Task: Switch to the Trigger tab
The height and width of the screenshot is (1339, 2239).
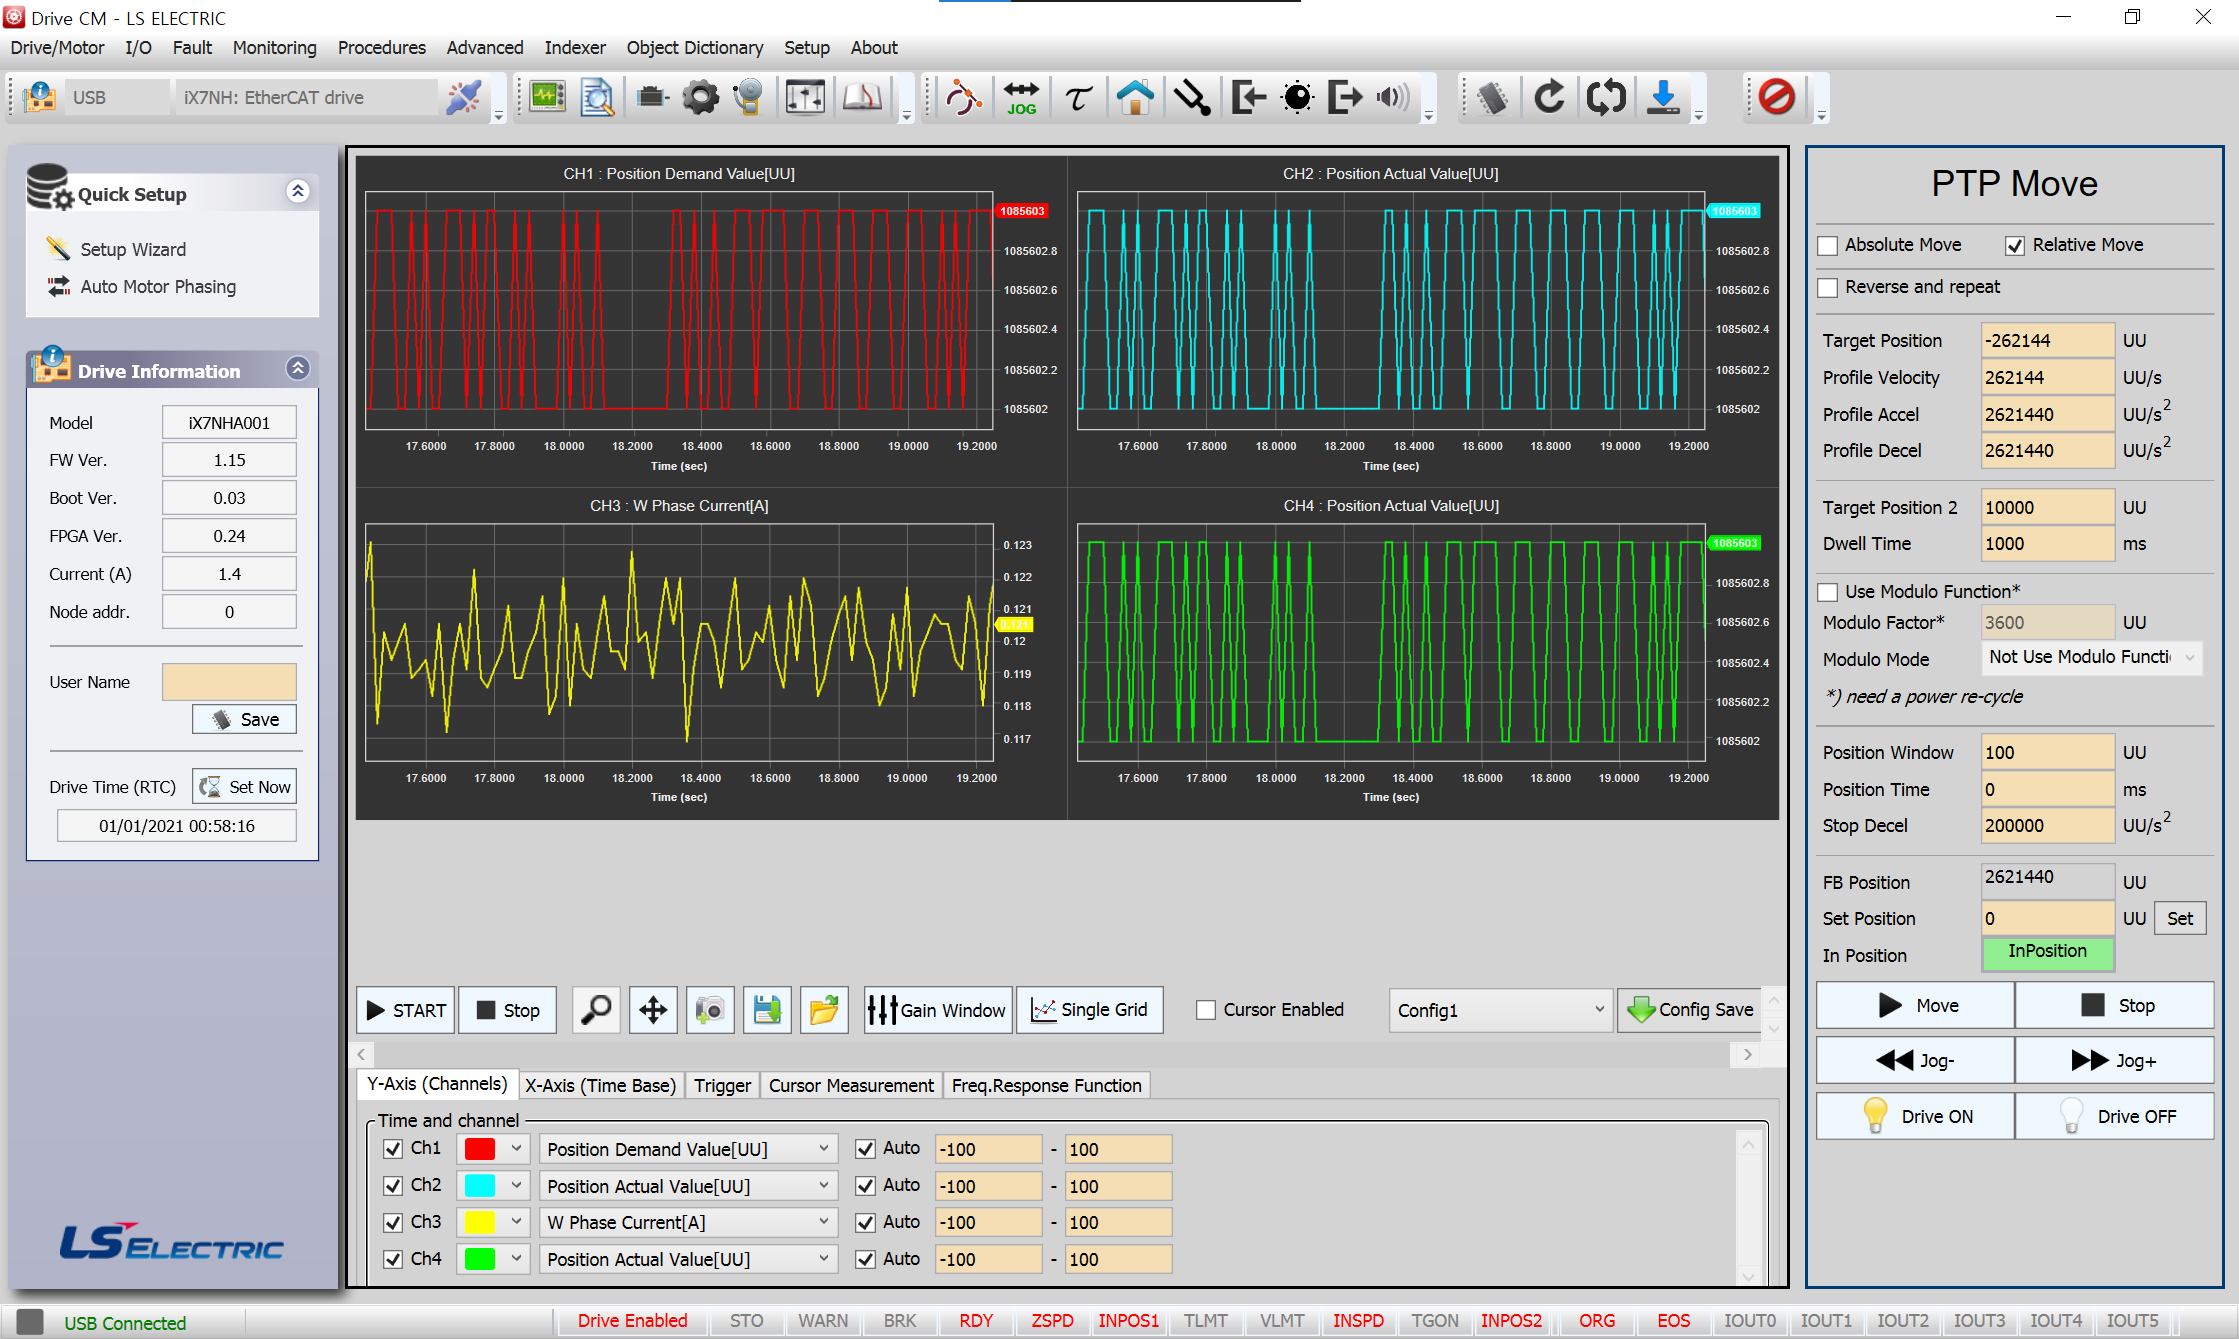Action: pos(722,1085)
